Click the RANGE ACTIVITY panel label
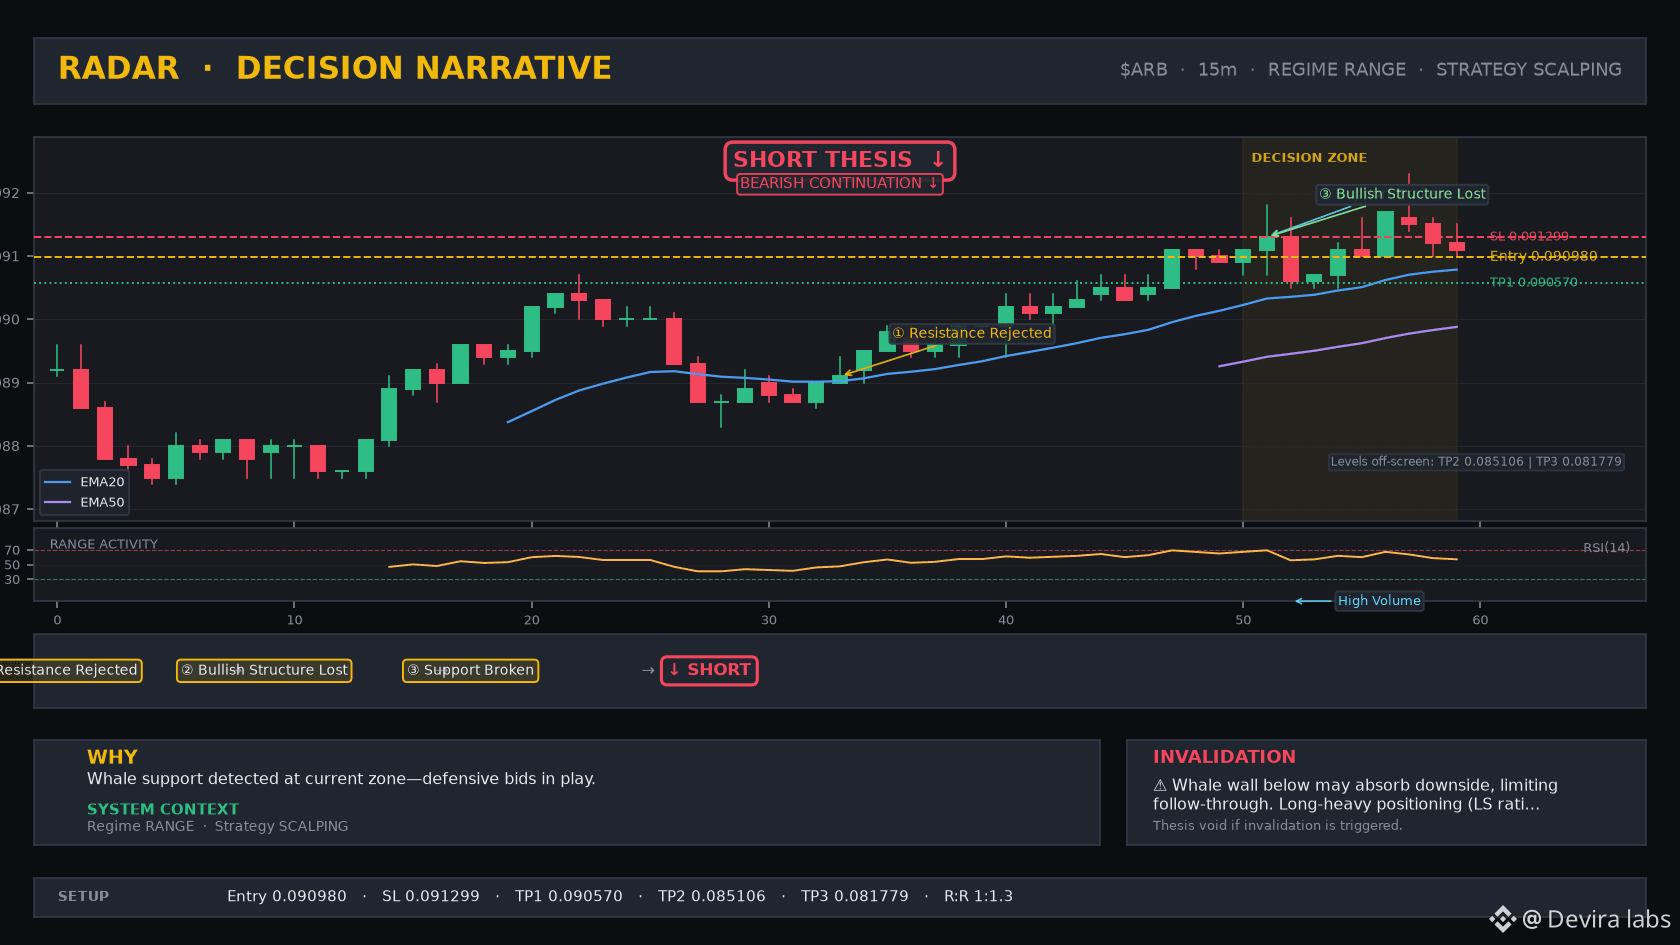1680x945 pixels. click(104, 545)
